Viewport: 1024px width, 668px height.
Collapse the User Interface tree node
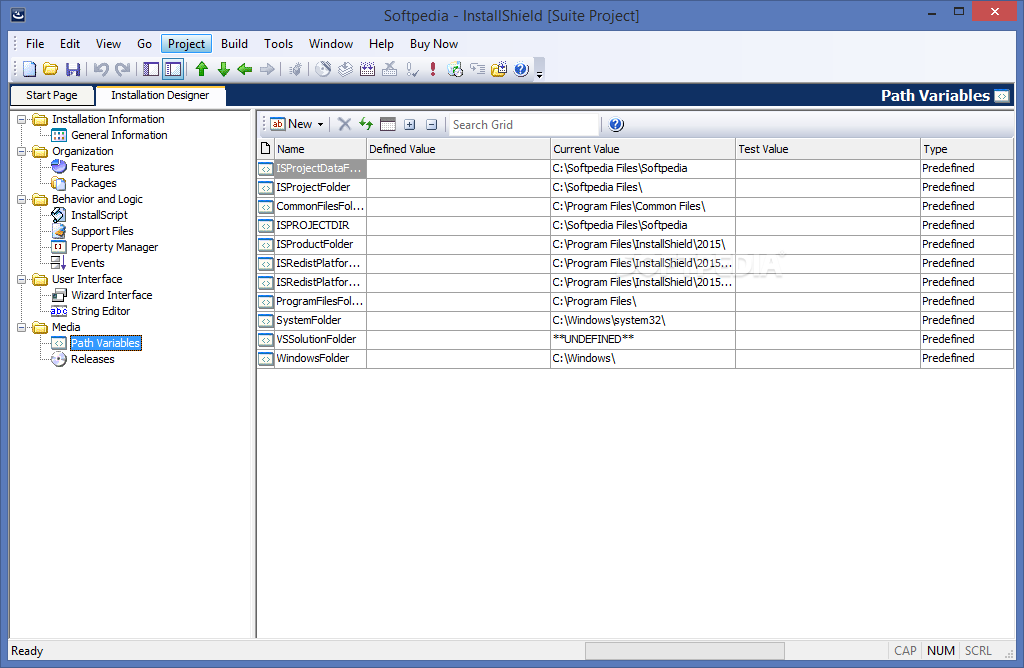click(x=22, y=279)
